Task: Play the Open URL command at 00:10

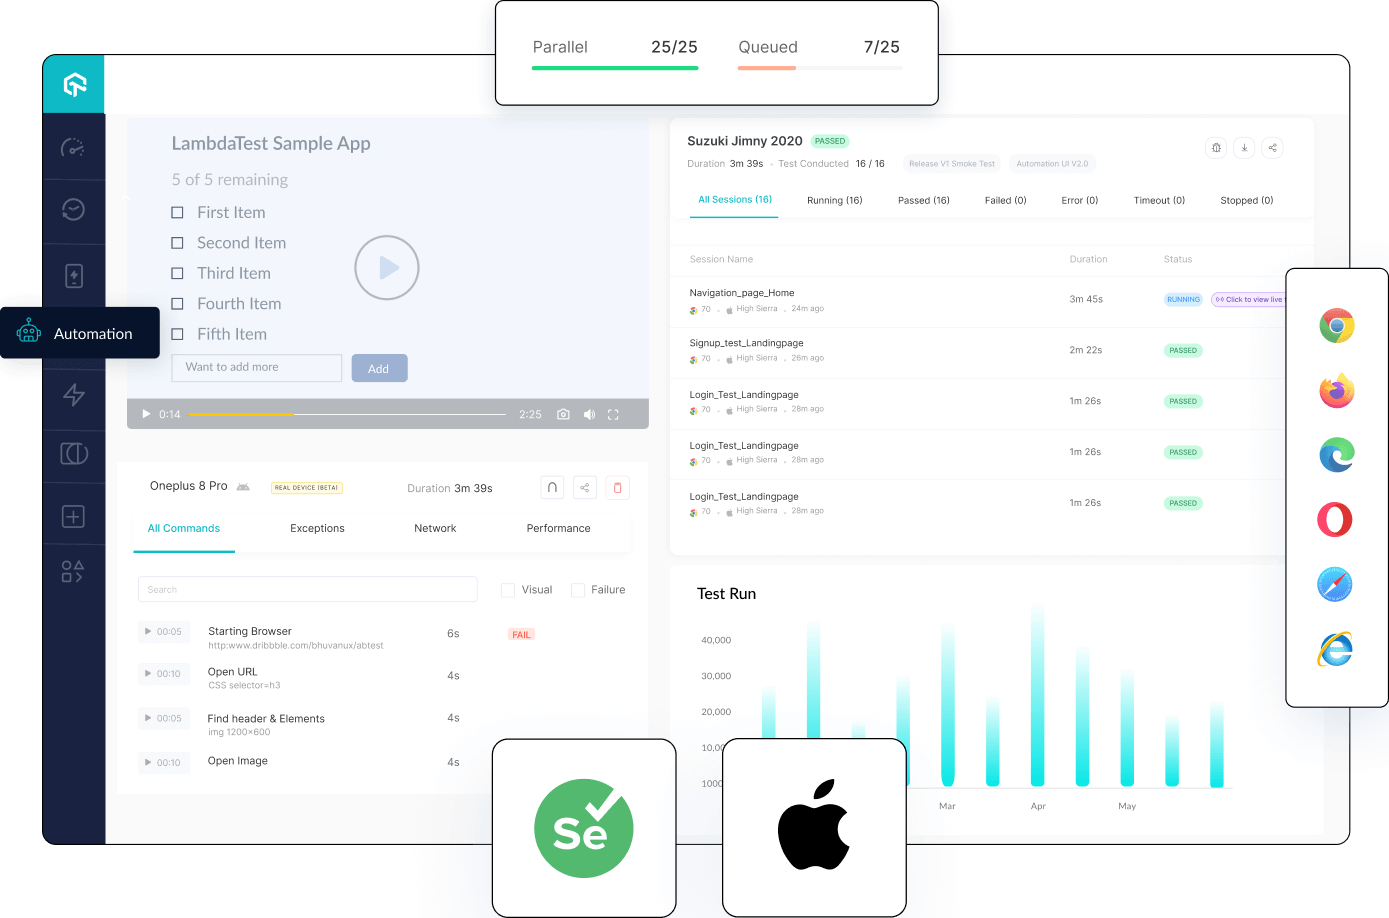Action: click(165, 674)
